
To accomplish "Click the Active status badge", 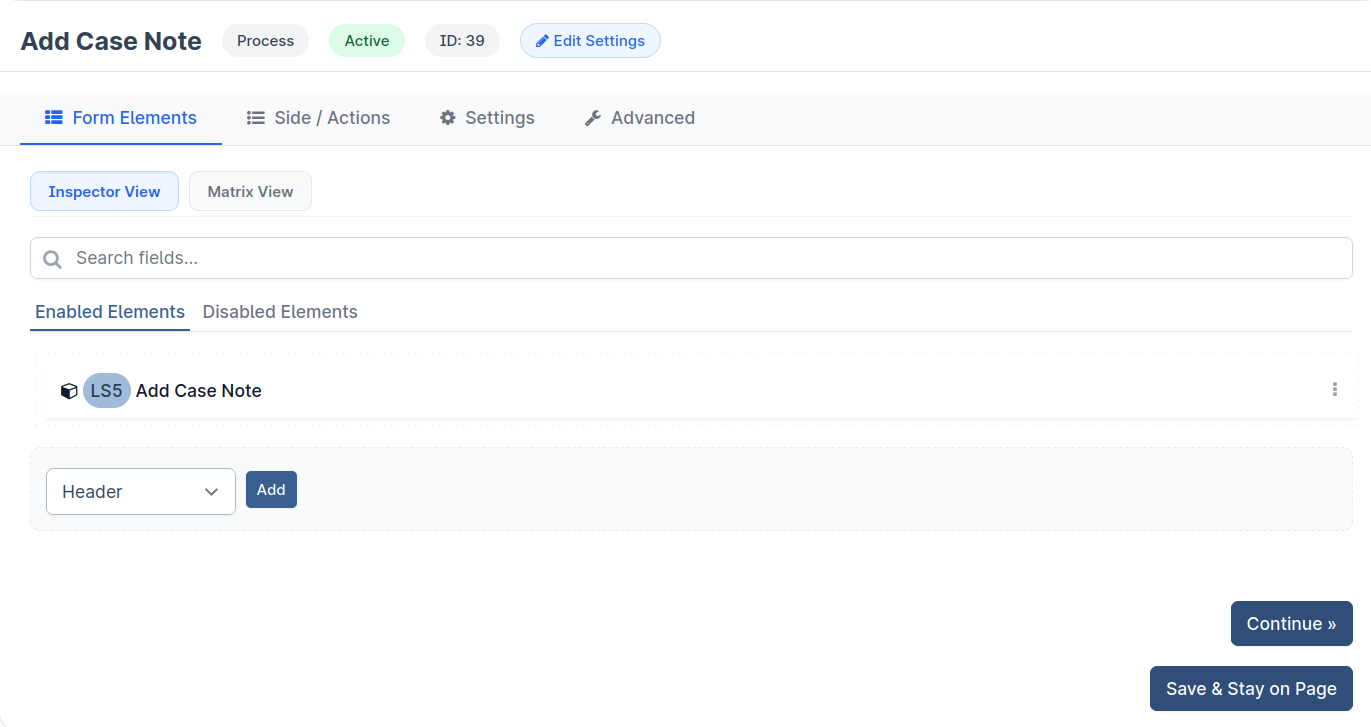I will (367, 41).
